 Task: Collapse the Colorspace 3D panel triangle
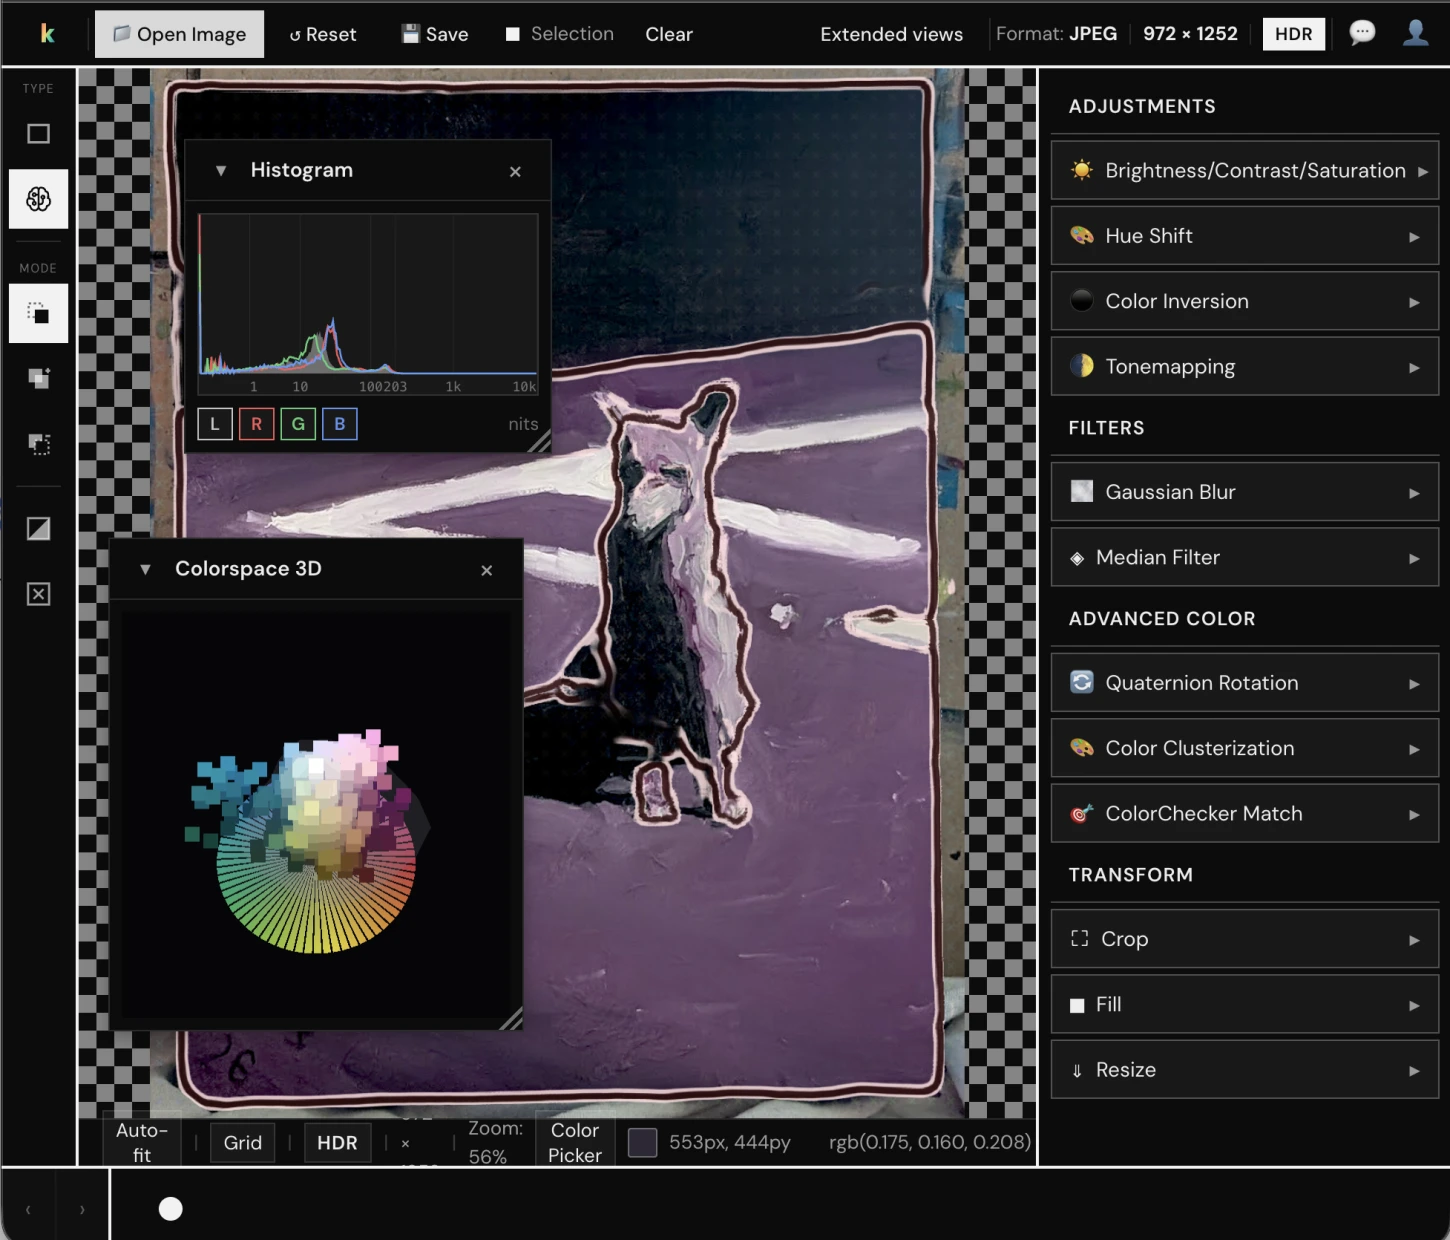coord(145,569)
